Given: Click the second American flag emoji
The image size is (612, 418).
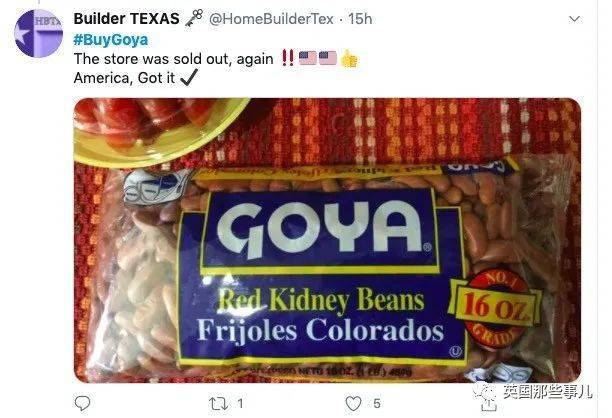Looking at the screenshot, I should (x=327, y=59).
